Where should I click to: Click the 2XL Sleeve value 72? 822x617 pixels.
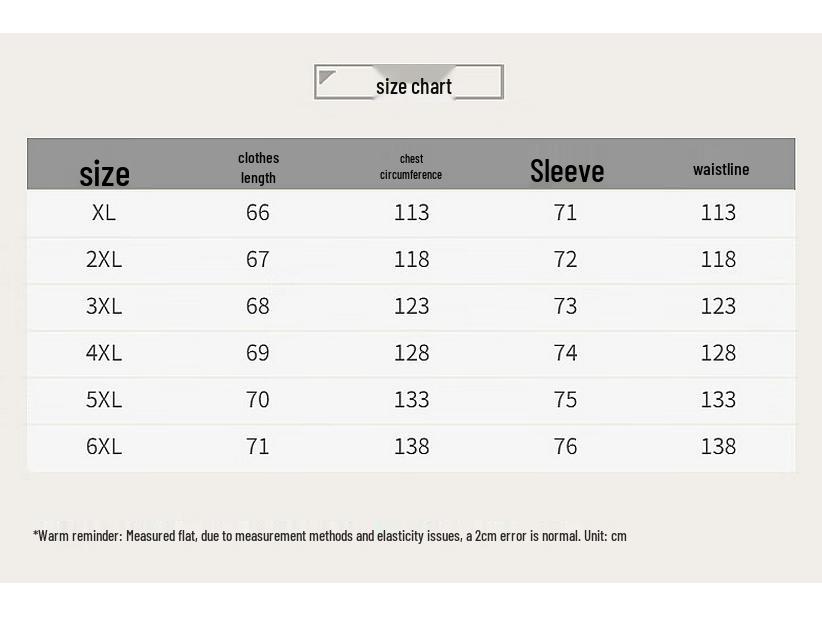click(565, 259)
